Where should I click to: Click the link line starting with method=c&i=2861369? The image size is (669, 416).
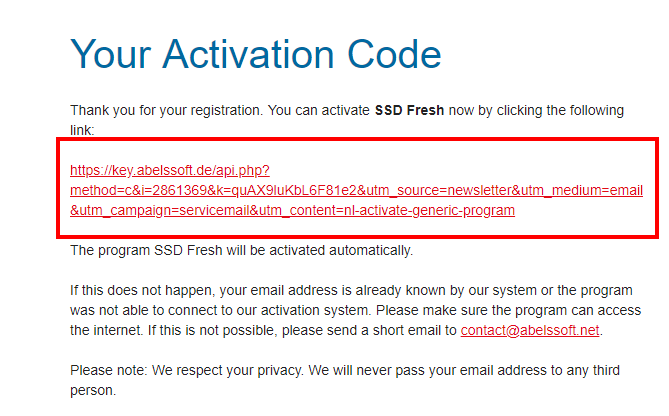(x=356, y=190)
